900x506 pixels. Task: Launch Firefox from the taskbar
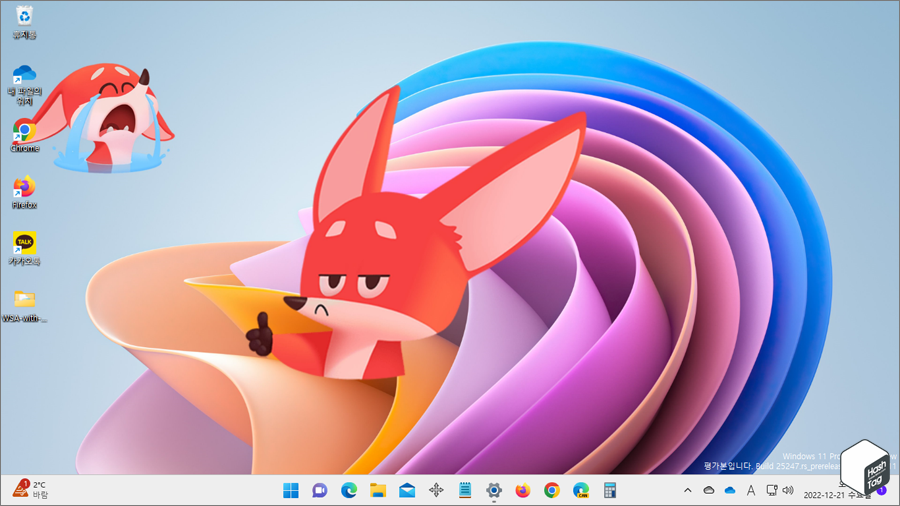523,491
